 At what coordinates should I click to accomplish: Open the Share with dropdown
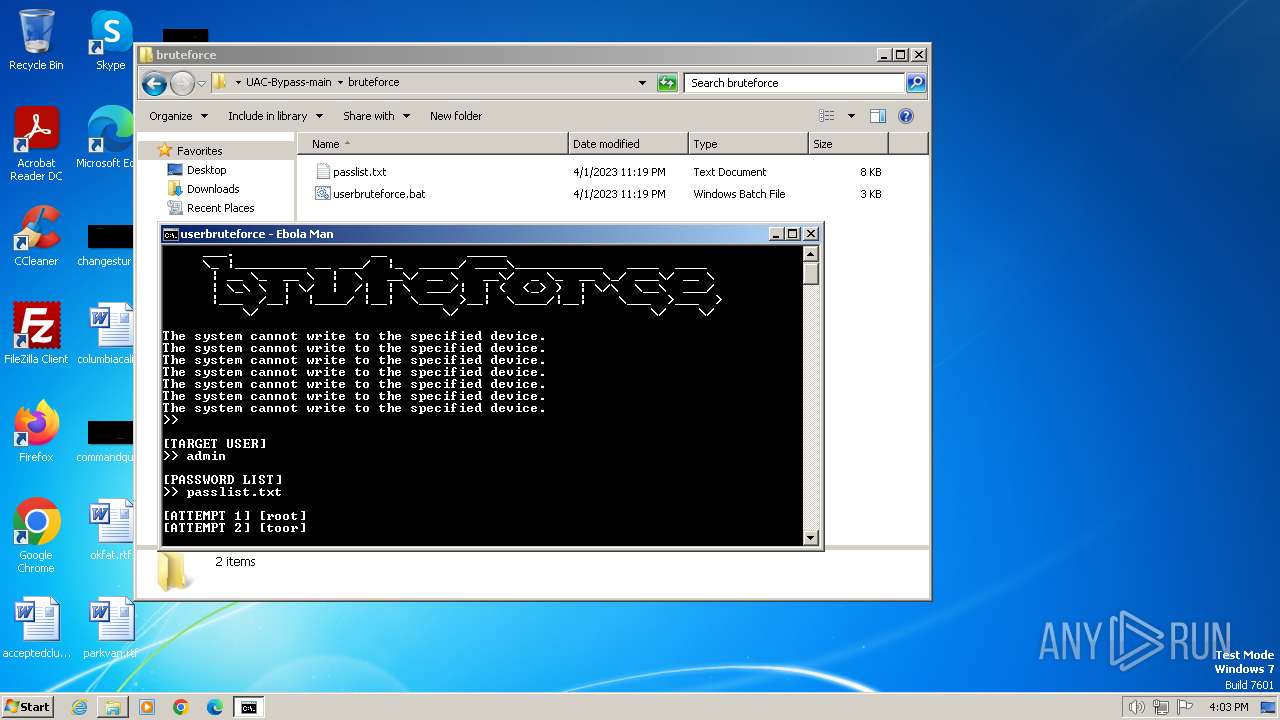click(x=376, y=116)
